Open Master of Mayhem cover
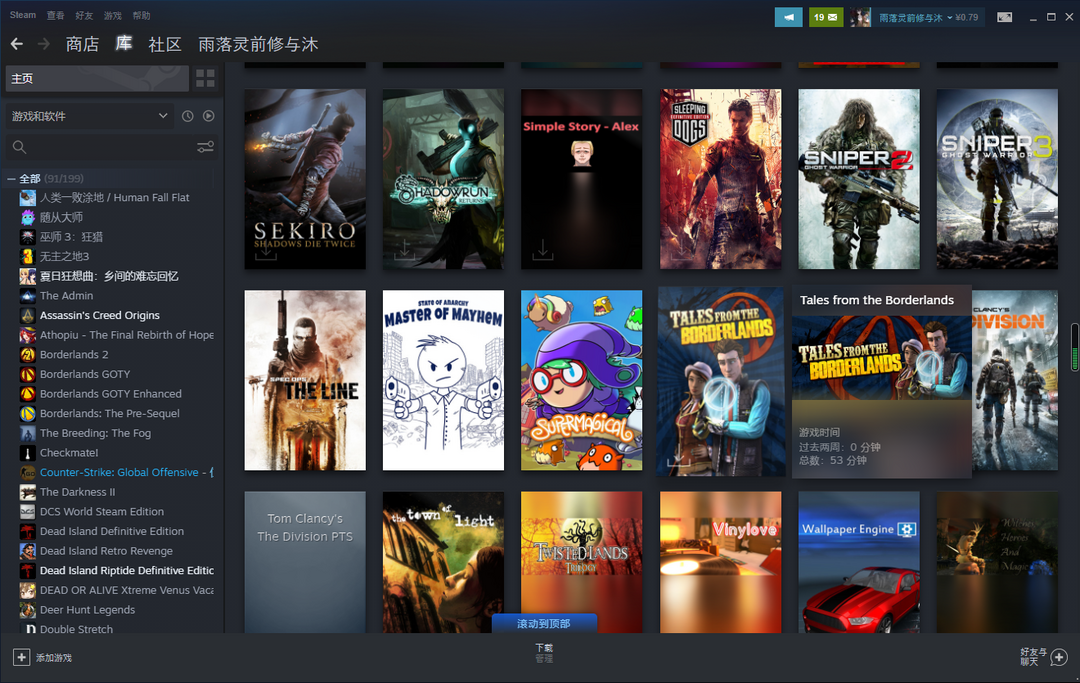The width and height of the screenshot is (1080, 683). pos(443,380)
